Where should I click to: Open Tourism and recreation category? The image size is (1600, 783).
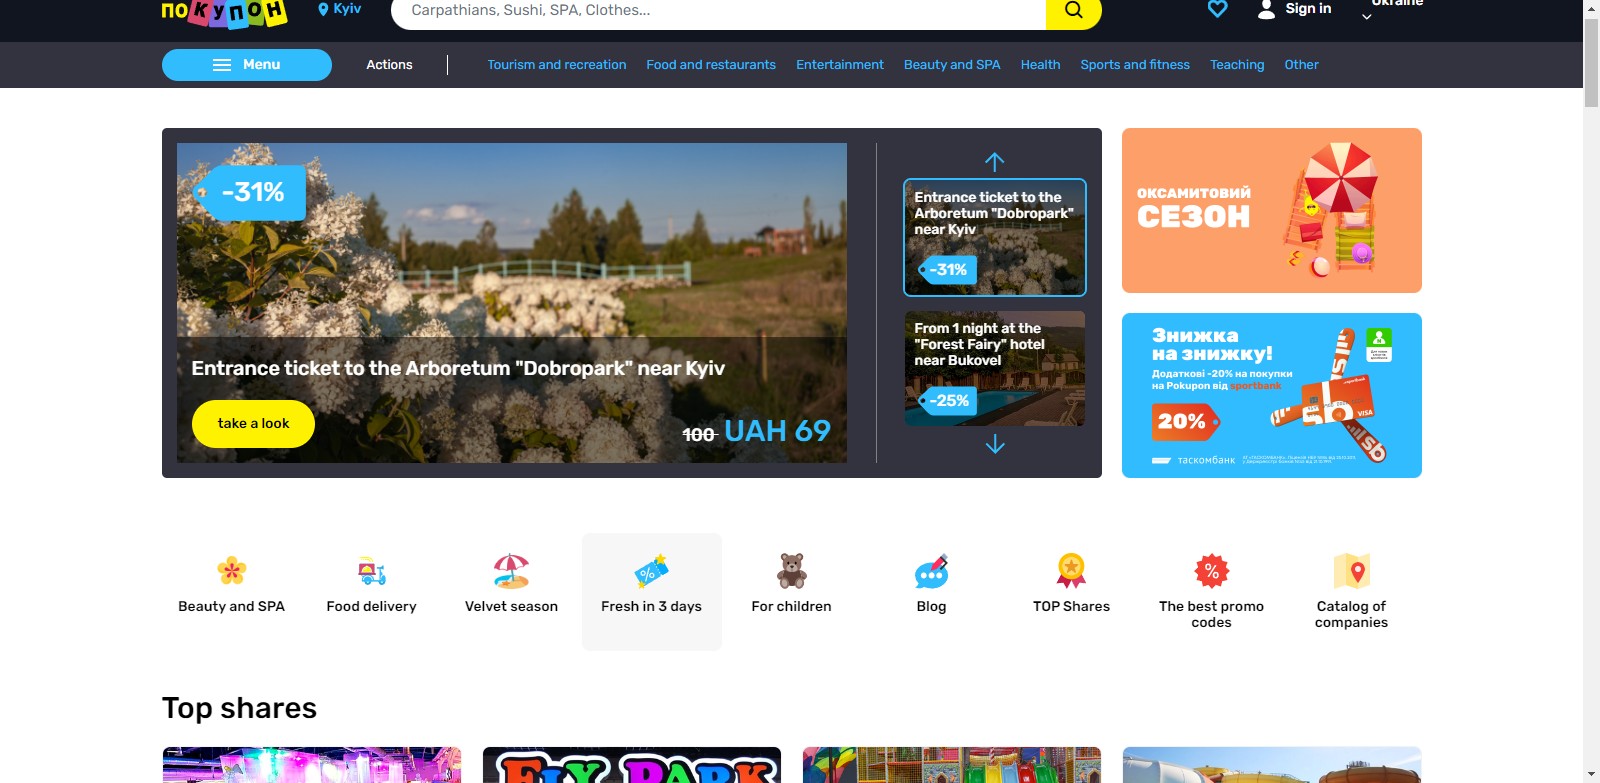(556, 65)
